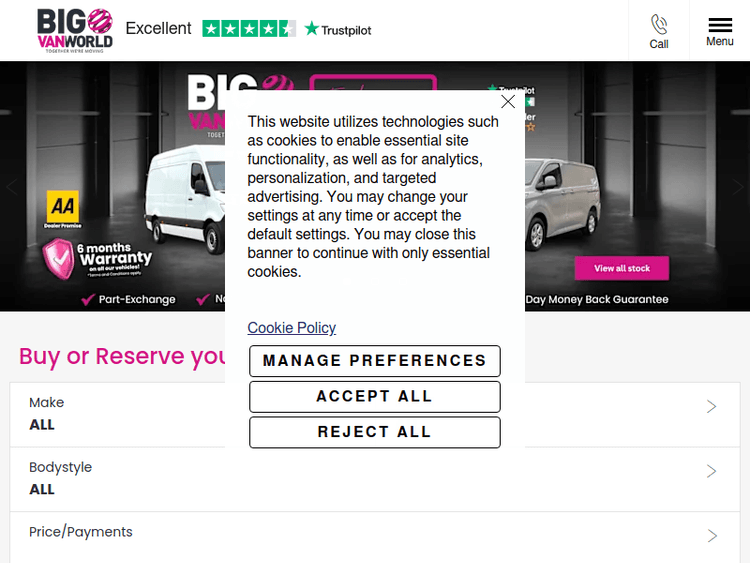Click the Trustpilot star rating
The image size is (750, 563).
point(249,29)
